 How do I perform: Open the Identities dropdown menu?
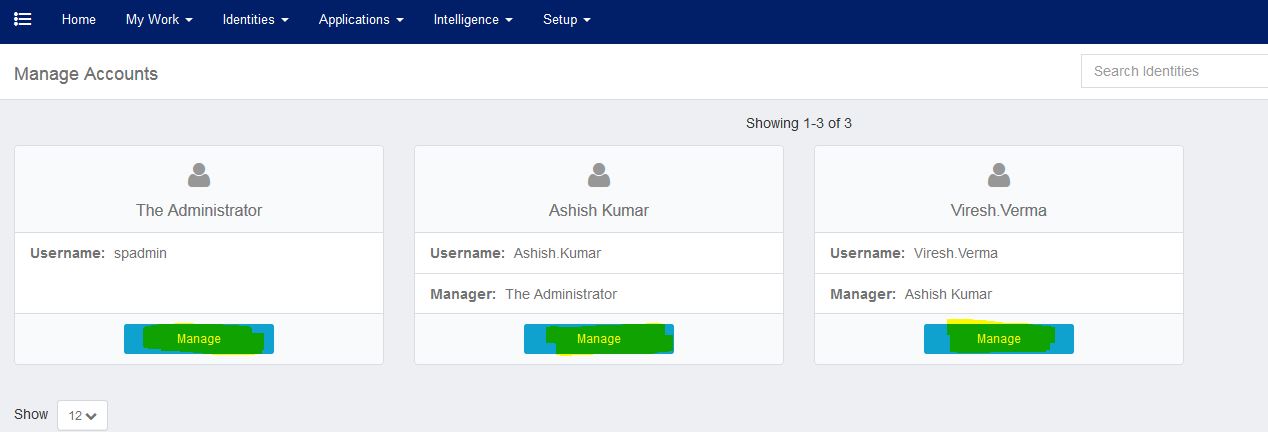(255, 19)
